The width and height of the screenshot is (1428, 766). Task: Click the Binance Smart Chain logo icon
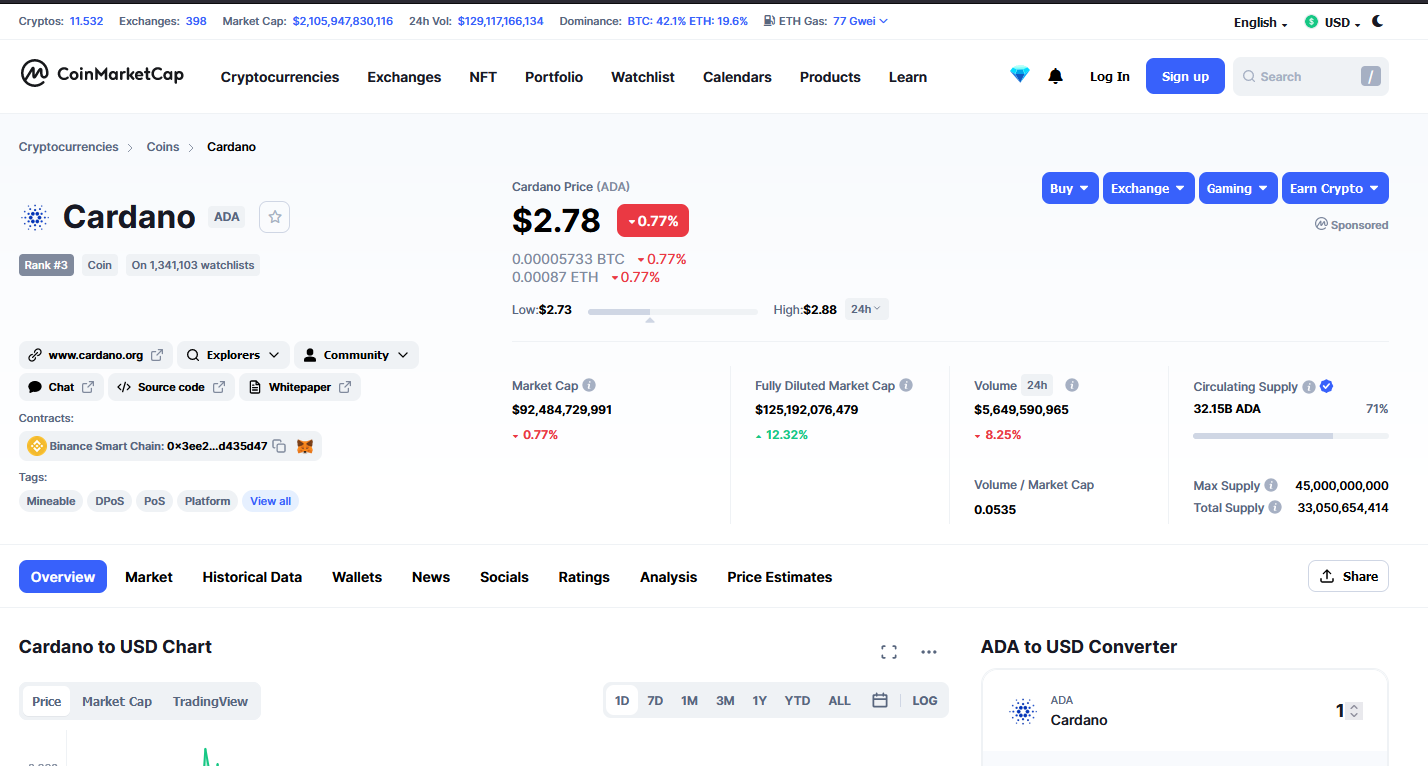37,446
